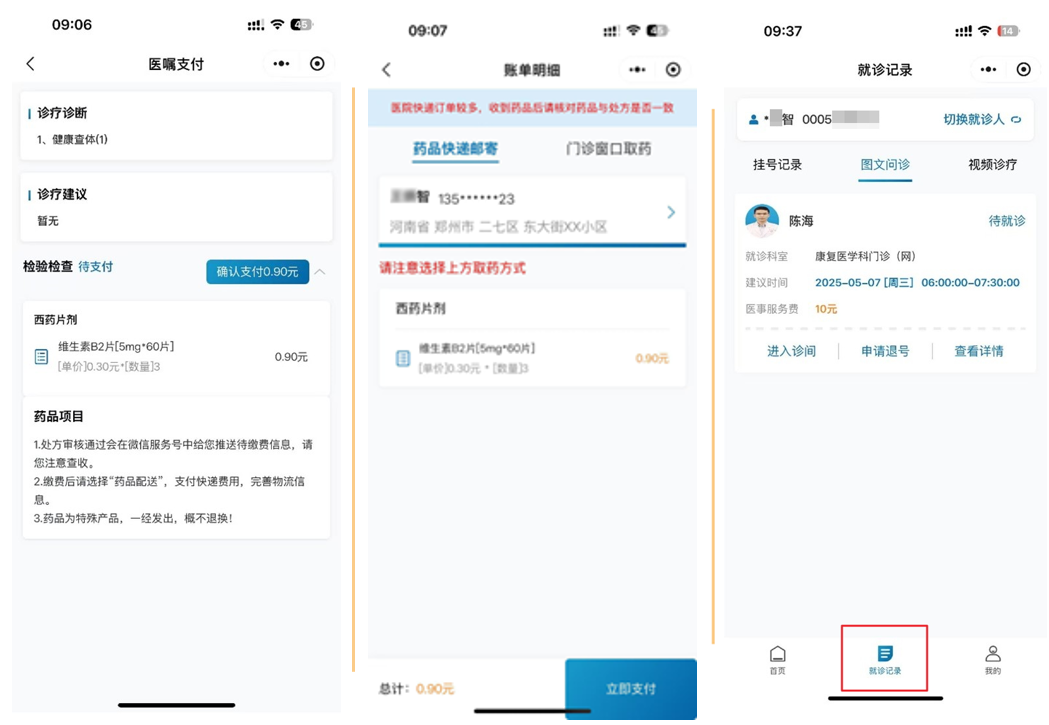
Task: Open 就诊记录 icon in bottom bar
Action: coord(885,659)
